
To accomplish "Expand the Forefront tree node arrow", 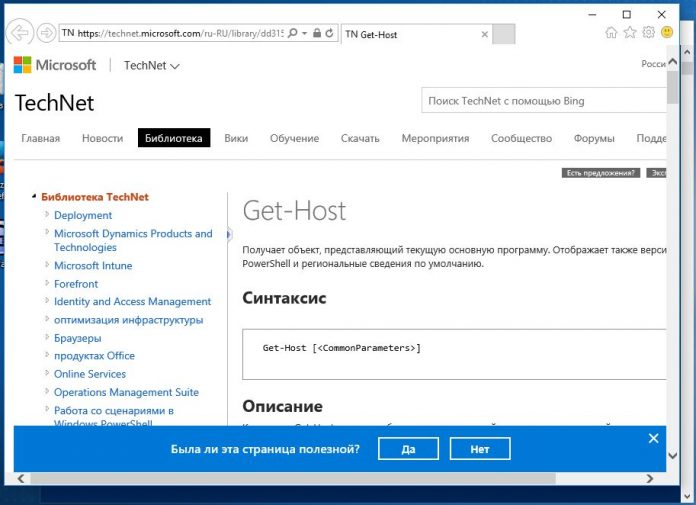I will click(46, 284).
